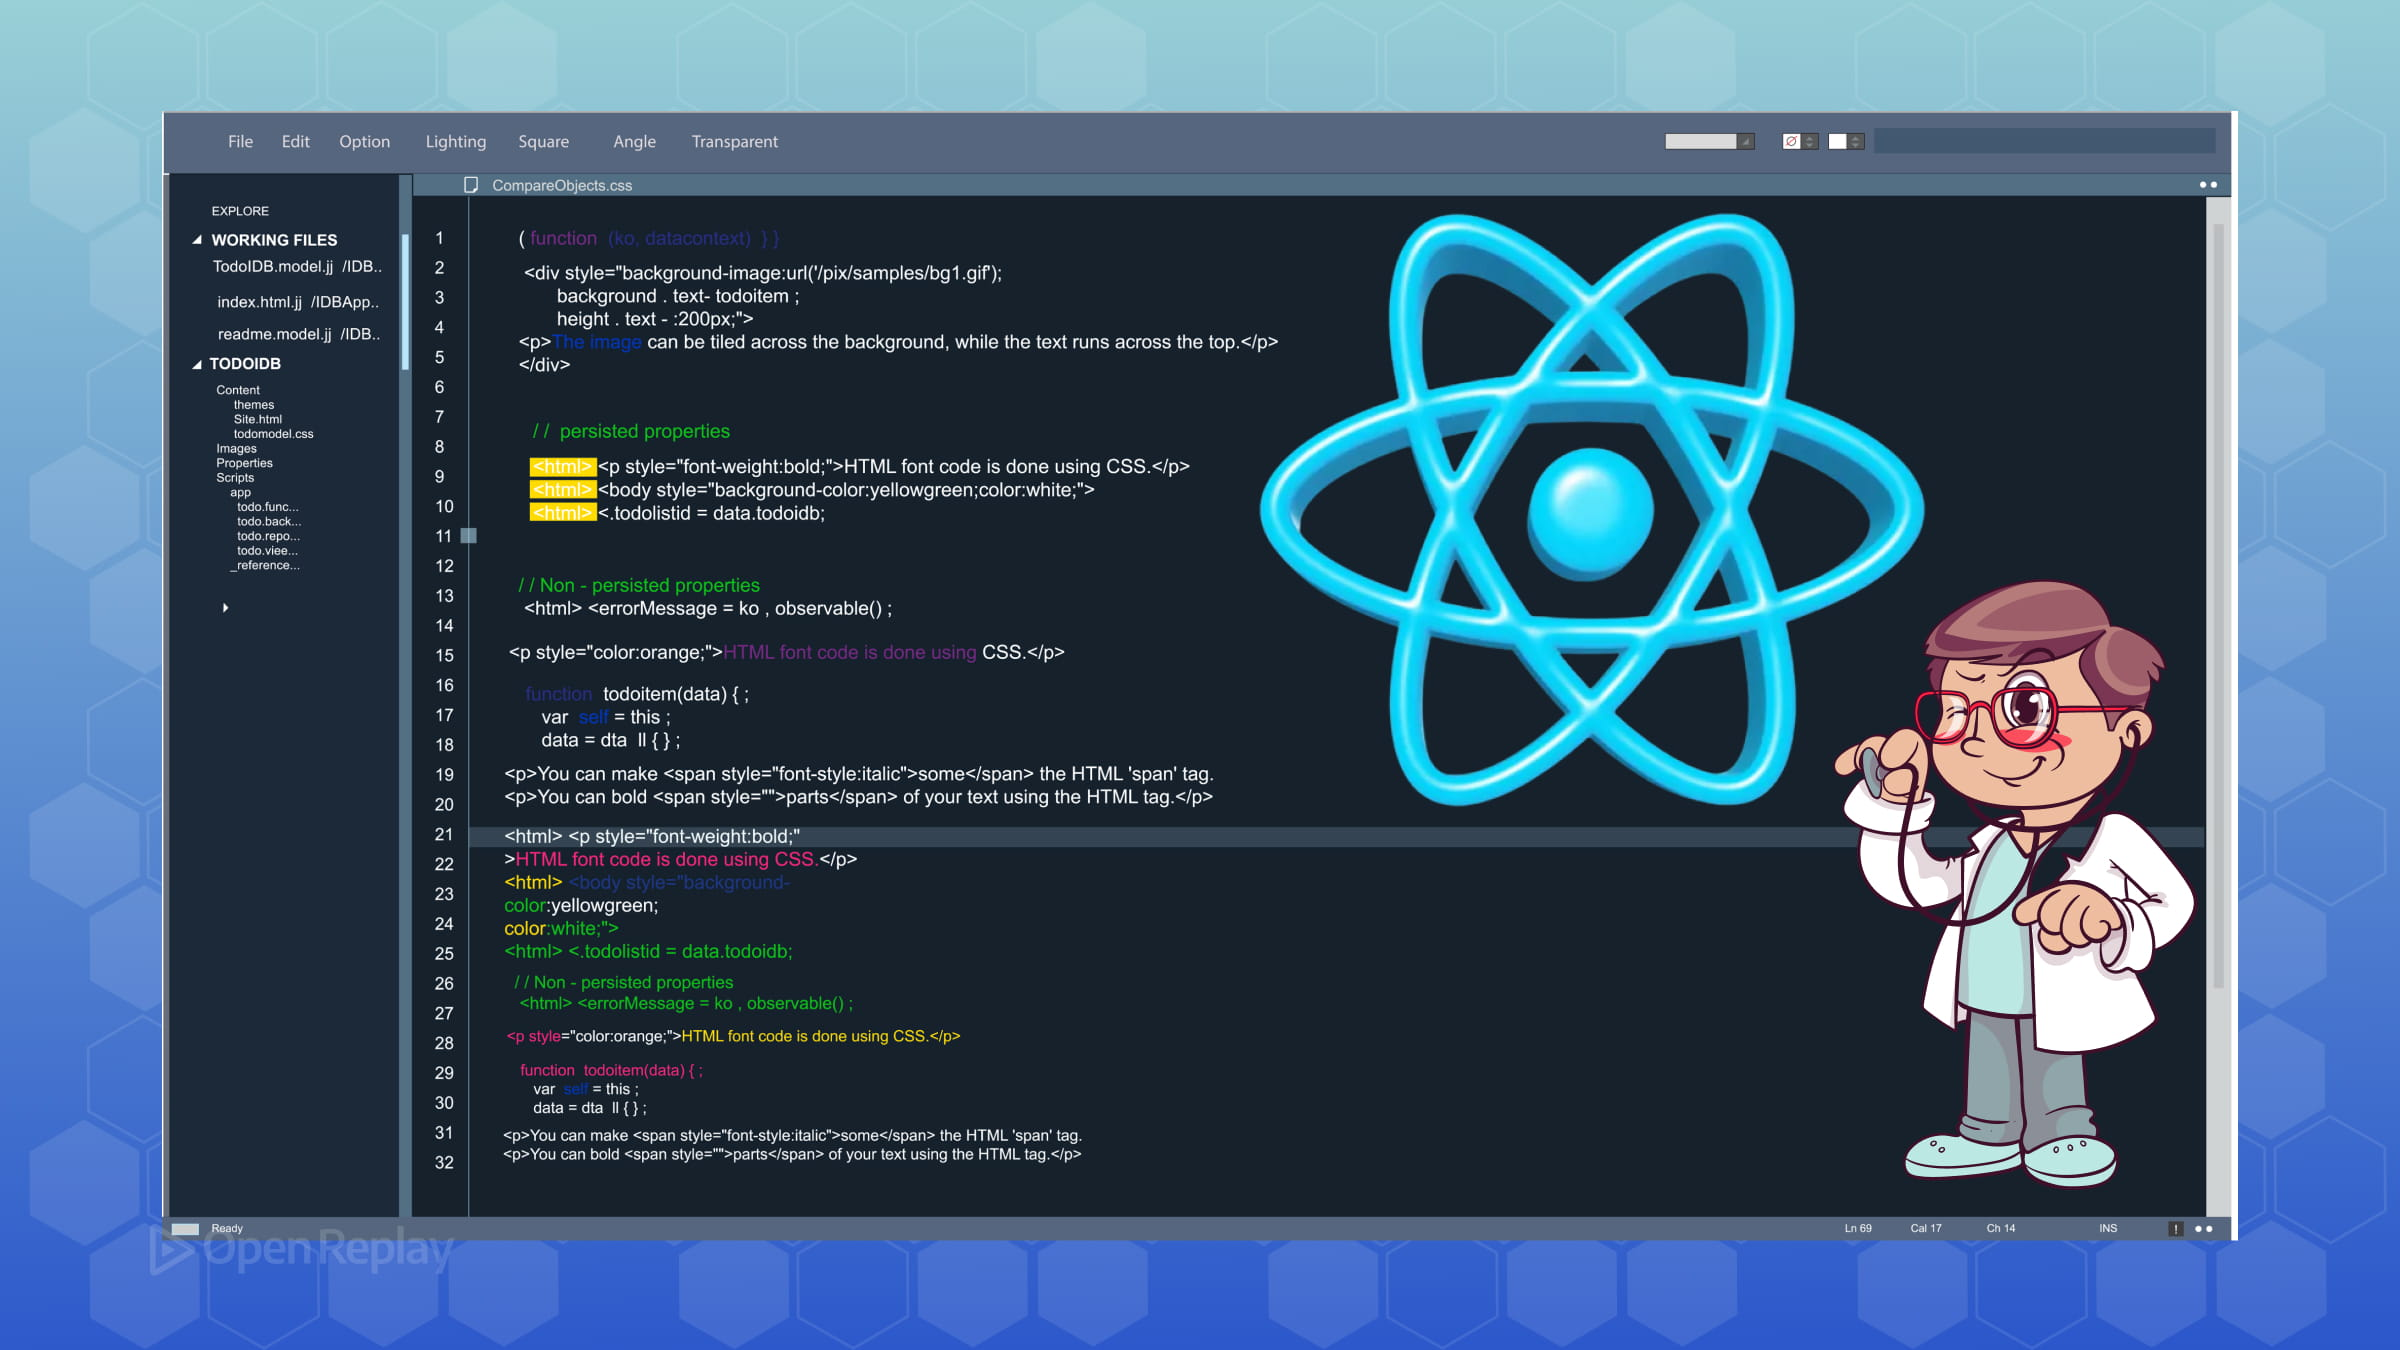The width and height of the screenshot is (2400, 1350).
Task: Click the CompareObjects.css document icon
Action: click(x=470, y=185)
